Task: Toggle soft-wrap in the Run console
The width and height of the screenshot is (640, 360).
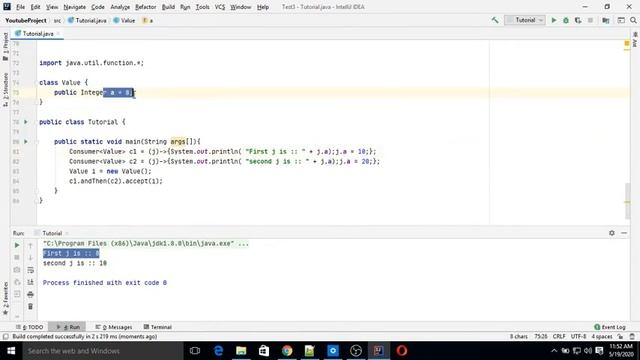Action: pos(30,270)
